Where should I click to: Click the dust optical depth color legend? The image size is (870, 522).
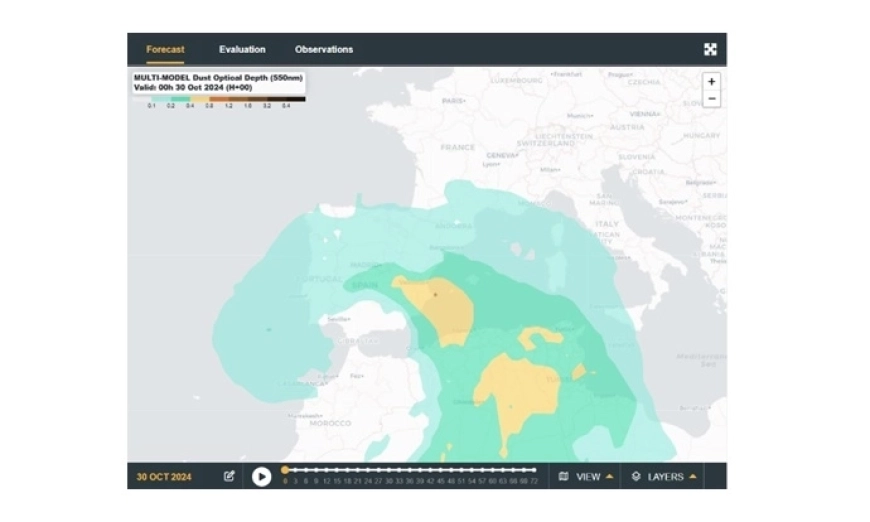click(219, 98)
